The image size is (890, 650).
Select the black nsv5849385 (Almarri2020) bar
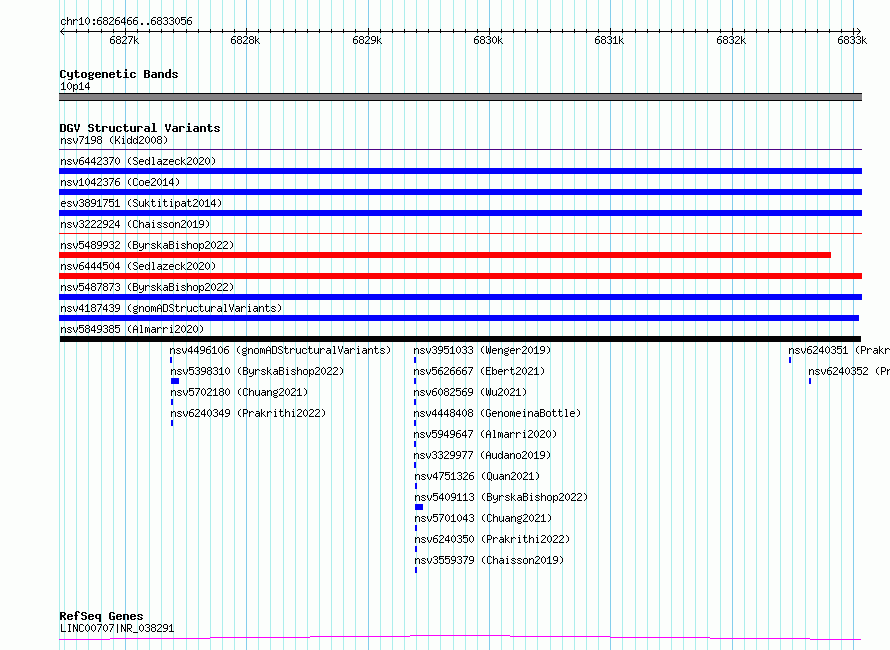click(x=460, y=339)
